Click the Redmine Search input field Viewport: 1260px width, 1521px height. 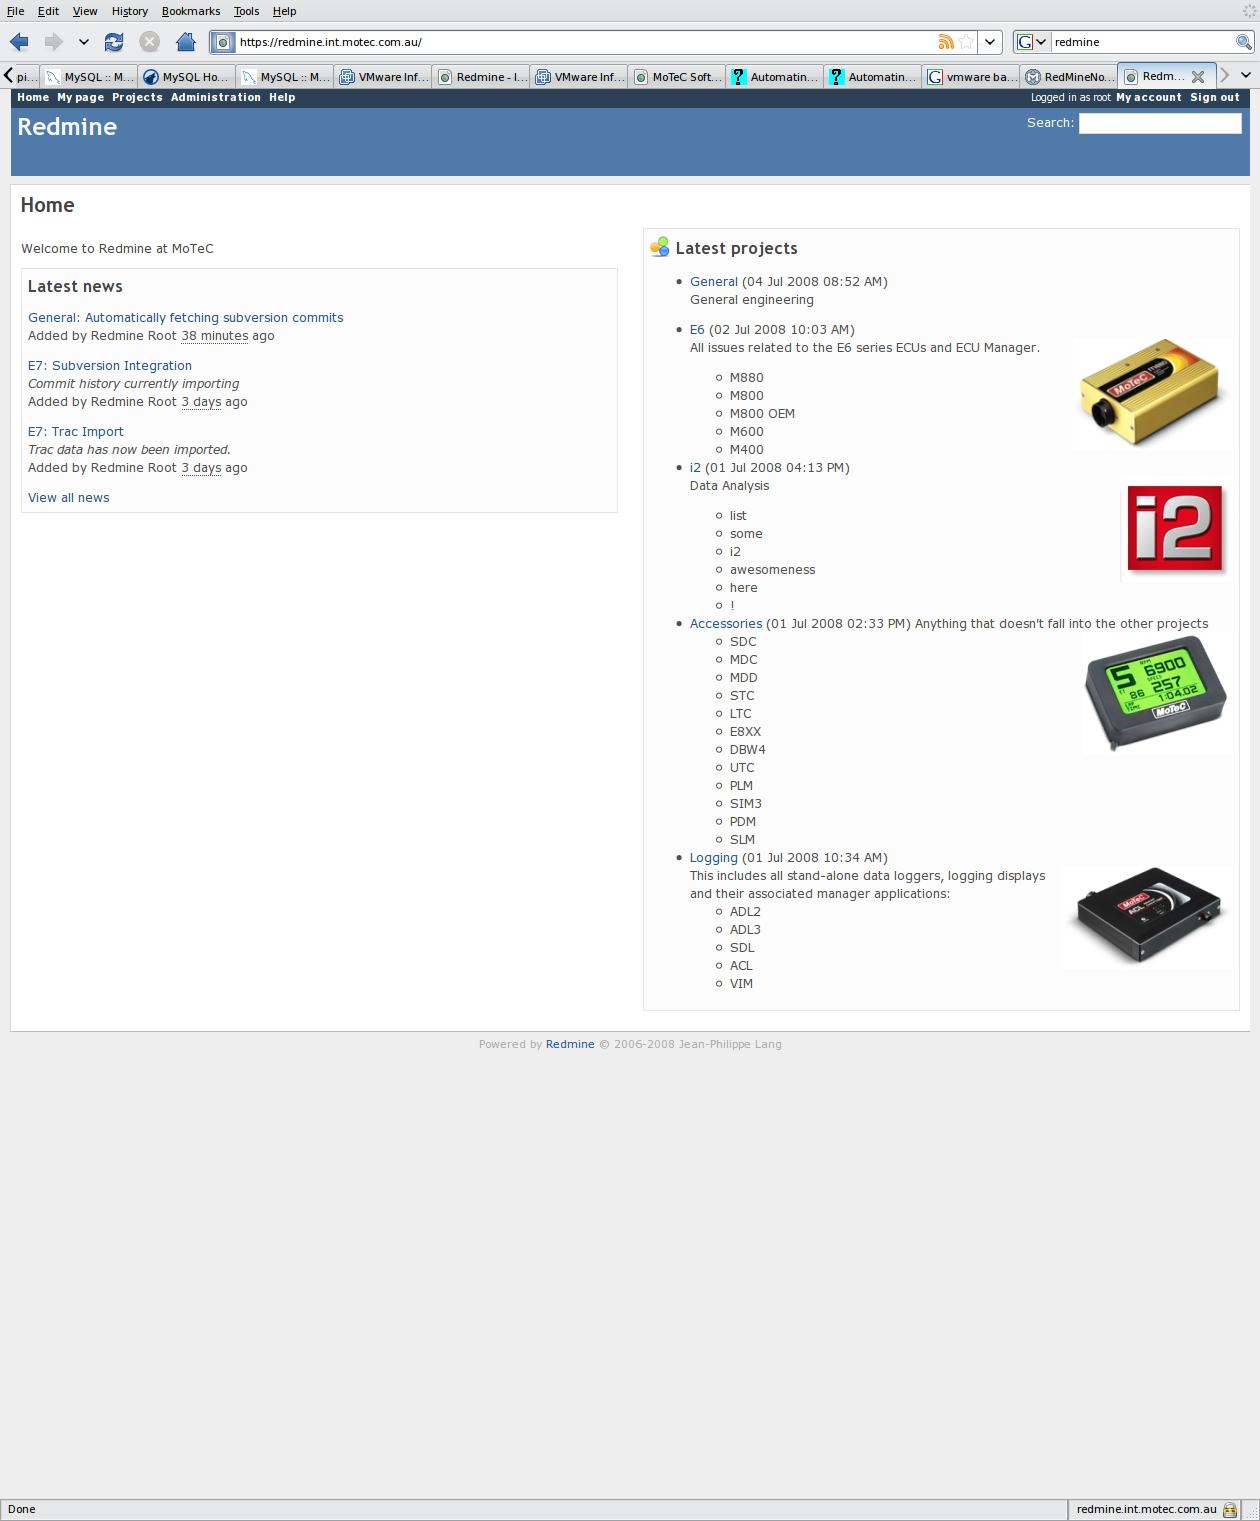(x=1160, y=123)
